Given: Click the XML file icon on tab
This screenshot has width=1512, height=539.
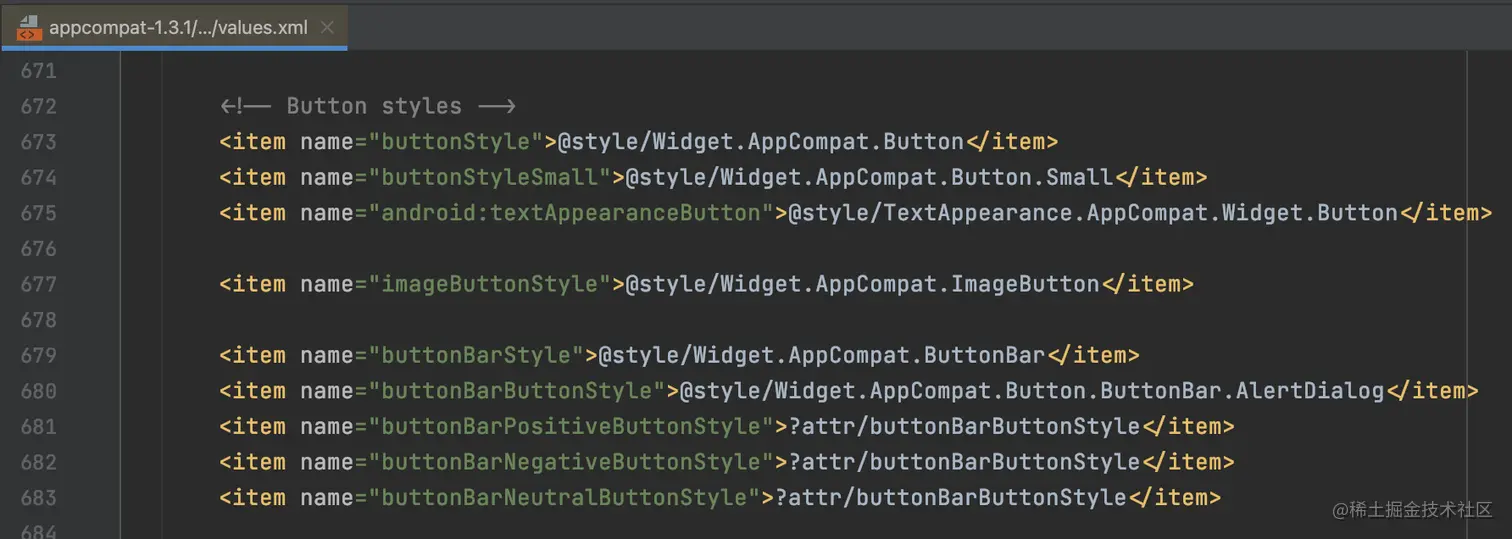Looking at the screenshot, I should tap(30, 28).
